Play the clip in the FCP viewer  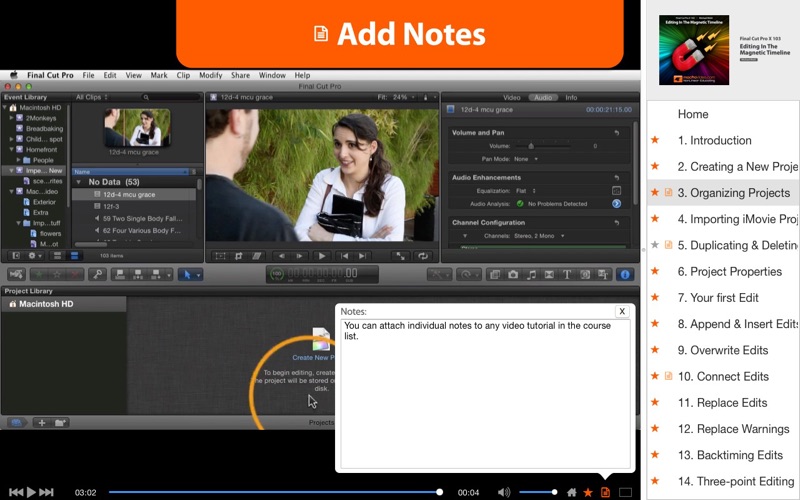[321, 256]
